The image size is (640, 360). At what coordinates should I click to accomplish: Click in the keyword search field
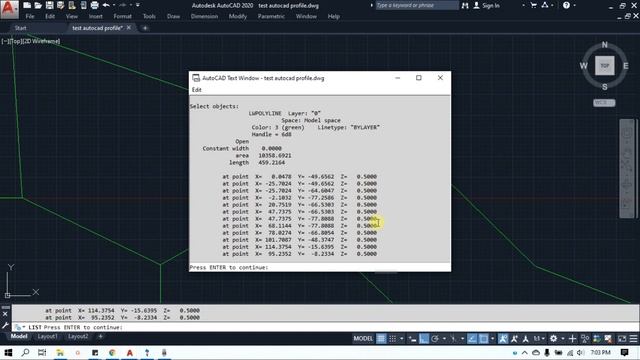(417, 5)
